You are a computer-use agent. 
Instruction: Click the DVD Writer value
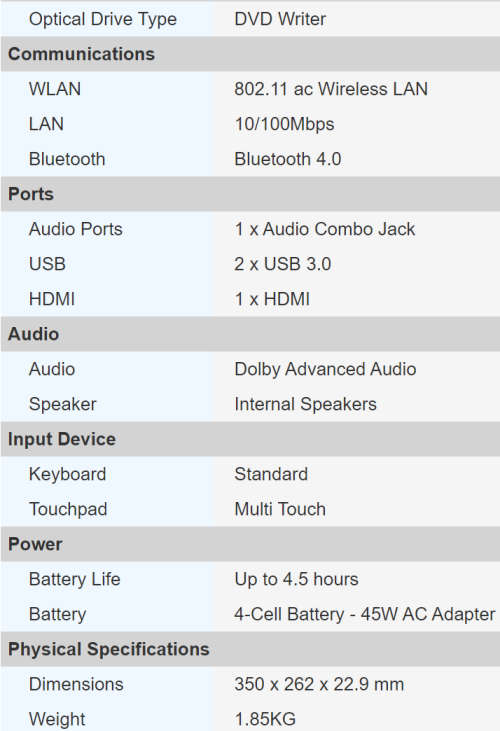click(x=280, y=19)
